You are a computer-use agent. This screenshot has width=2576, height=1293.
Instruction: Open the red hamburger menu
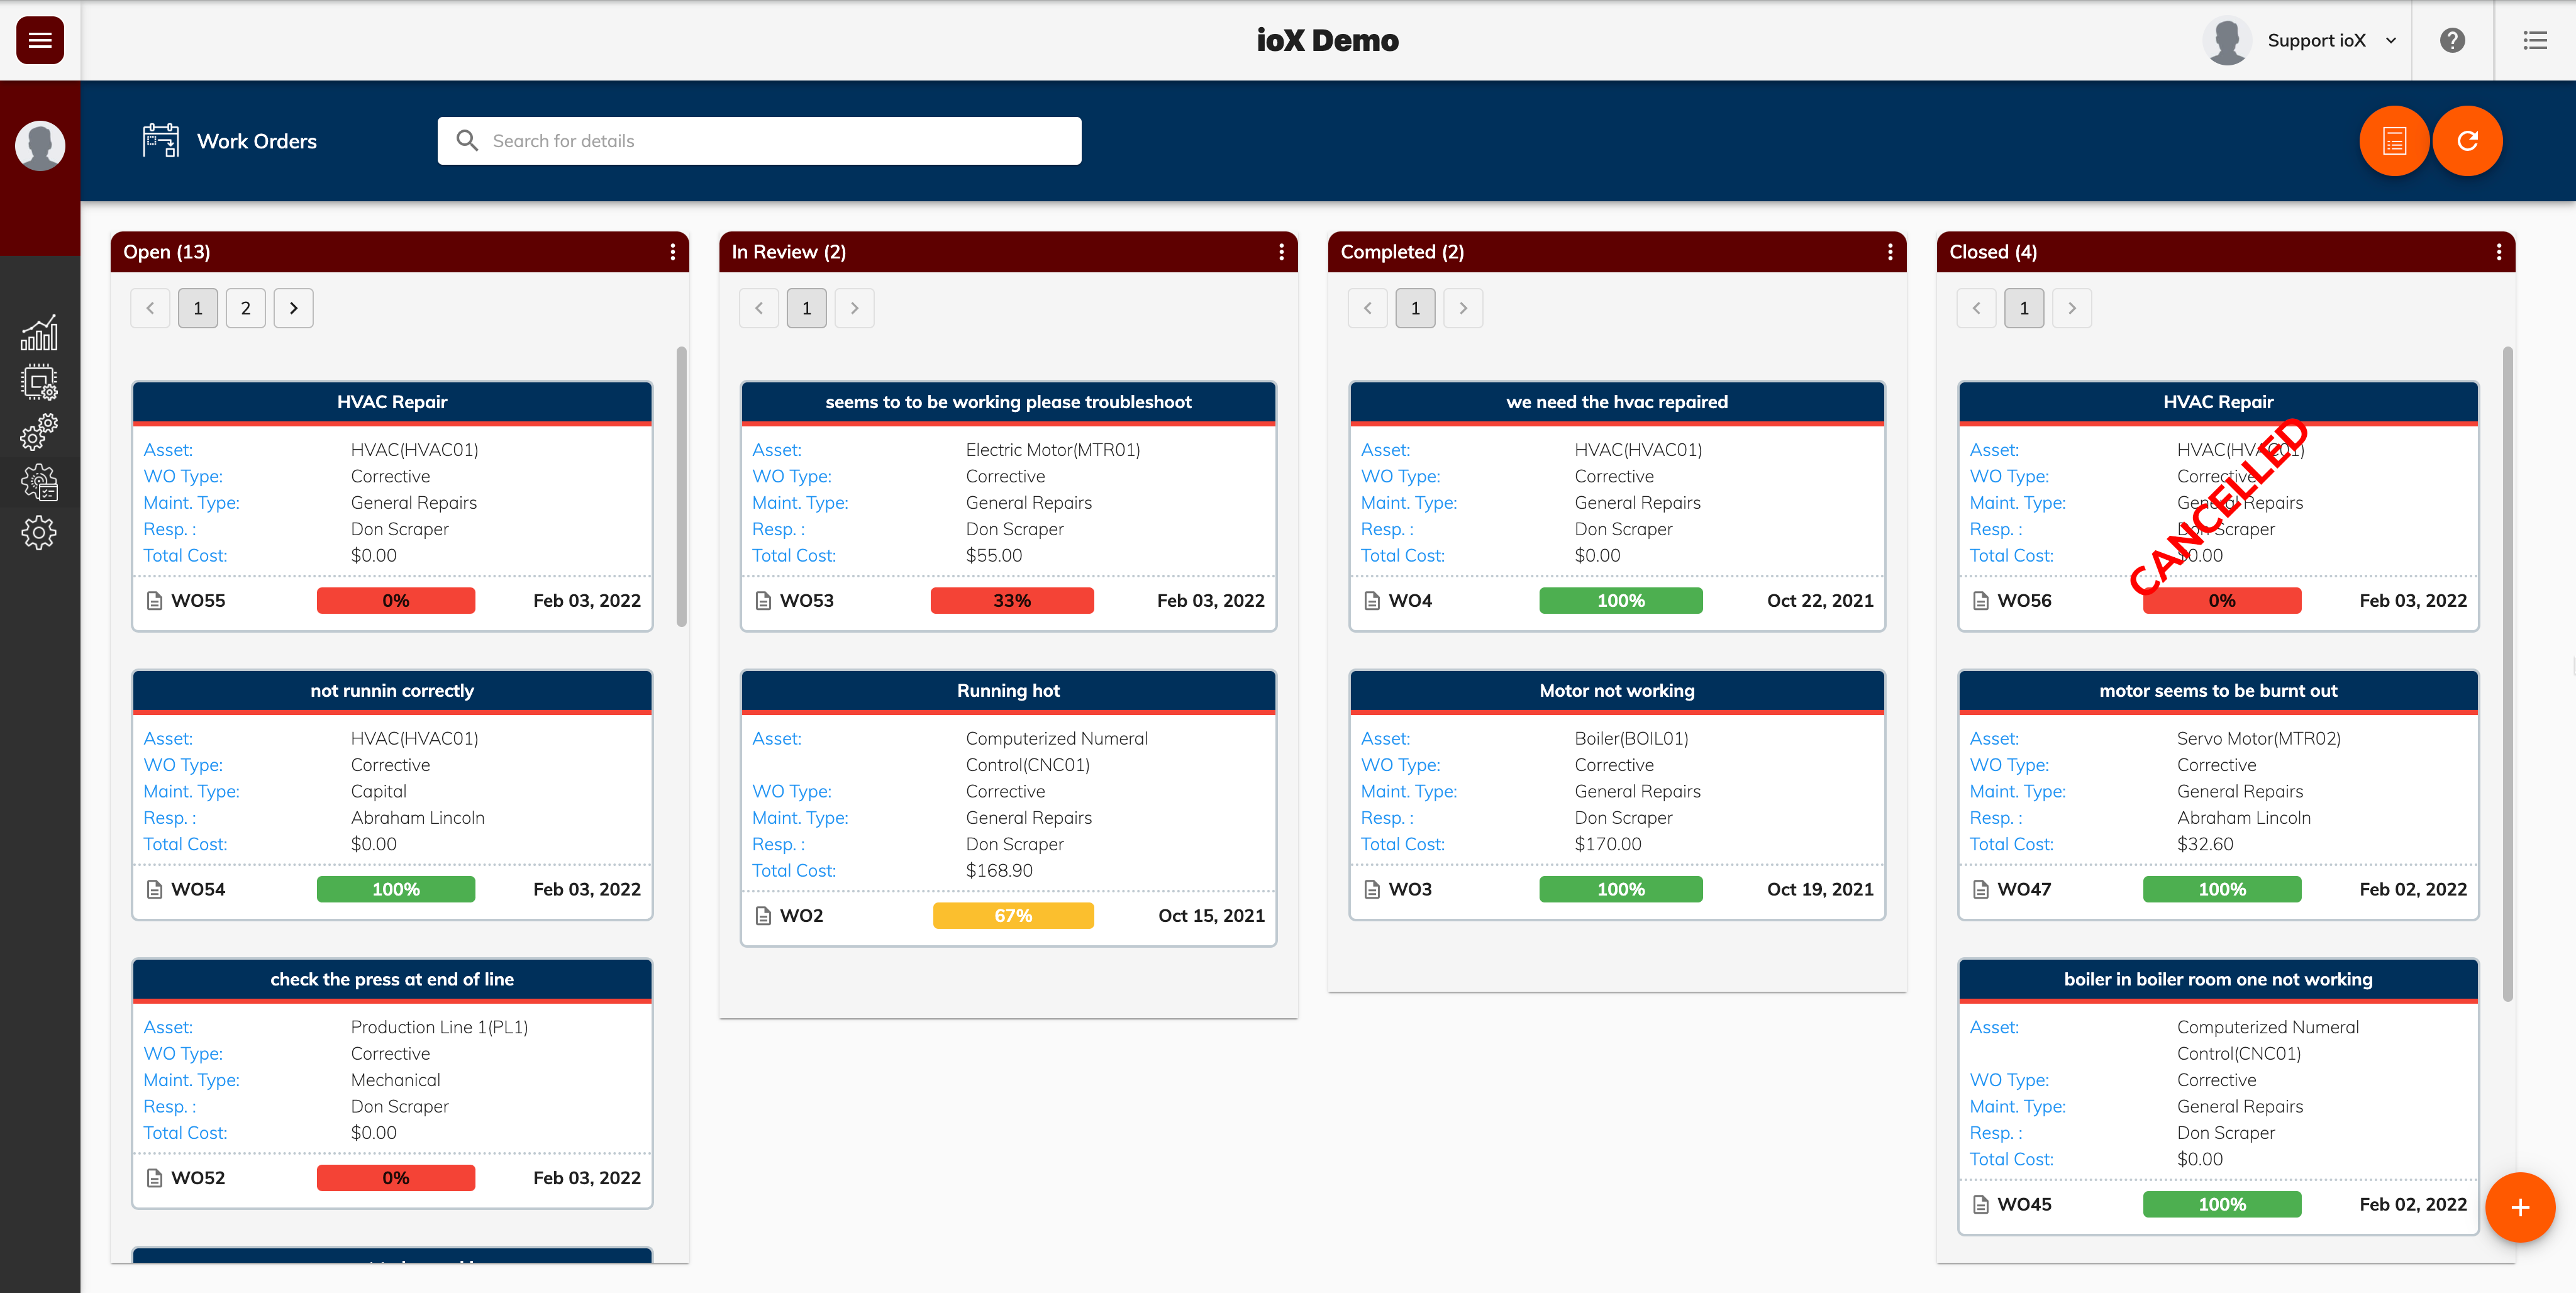[x=40, y=40]
